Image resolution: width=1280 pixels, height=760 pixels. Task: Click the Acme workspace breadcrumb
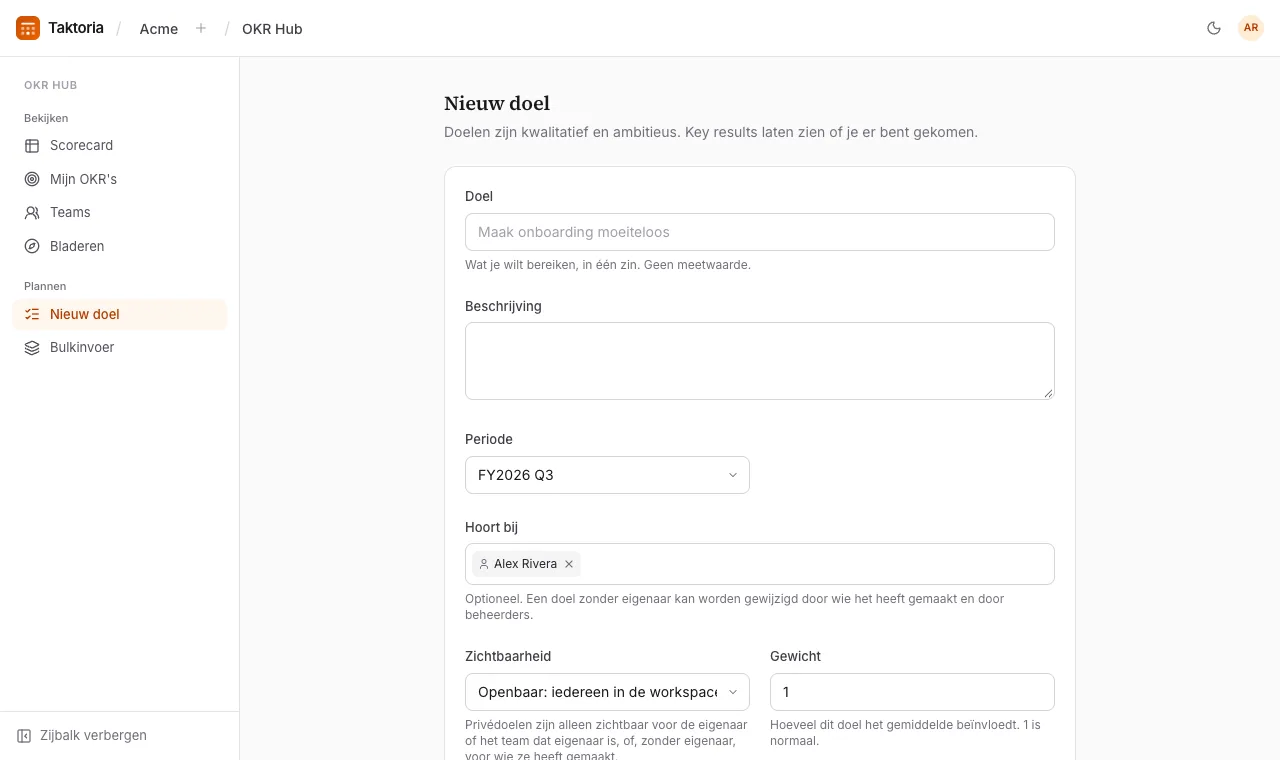159,29
